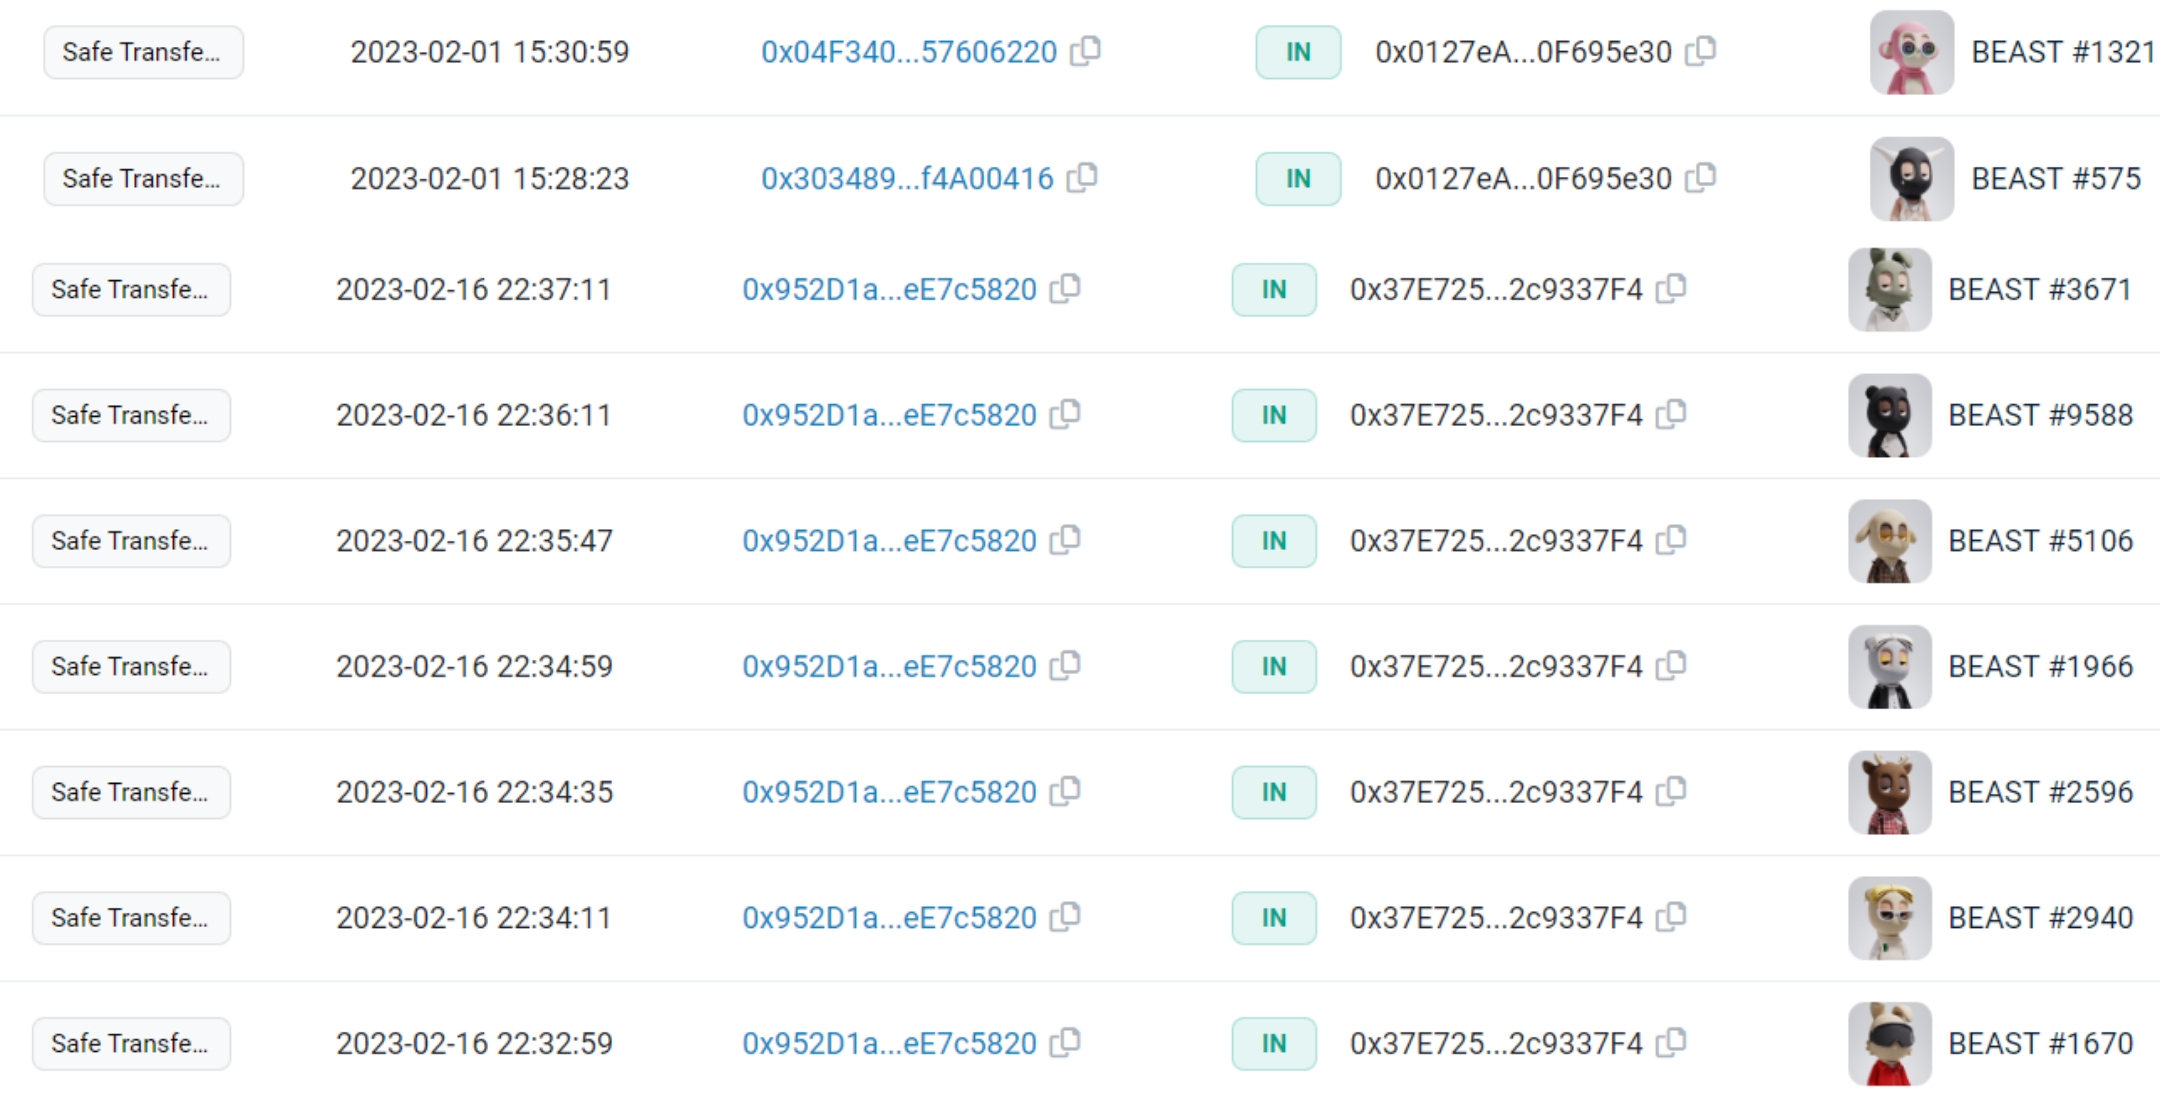
Task: Open the BEAST #1321 pink monkey thumbnail
Action: (1911, 52)
